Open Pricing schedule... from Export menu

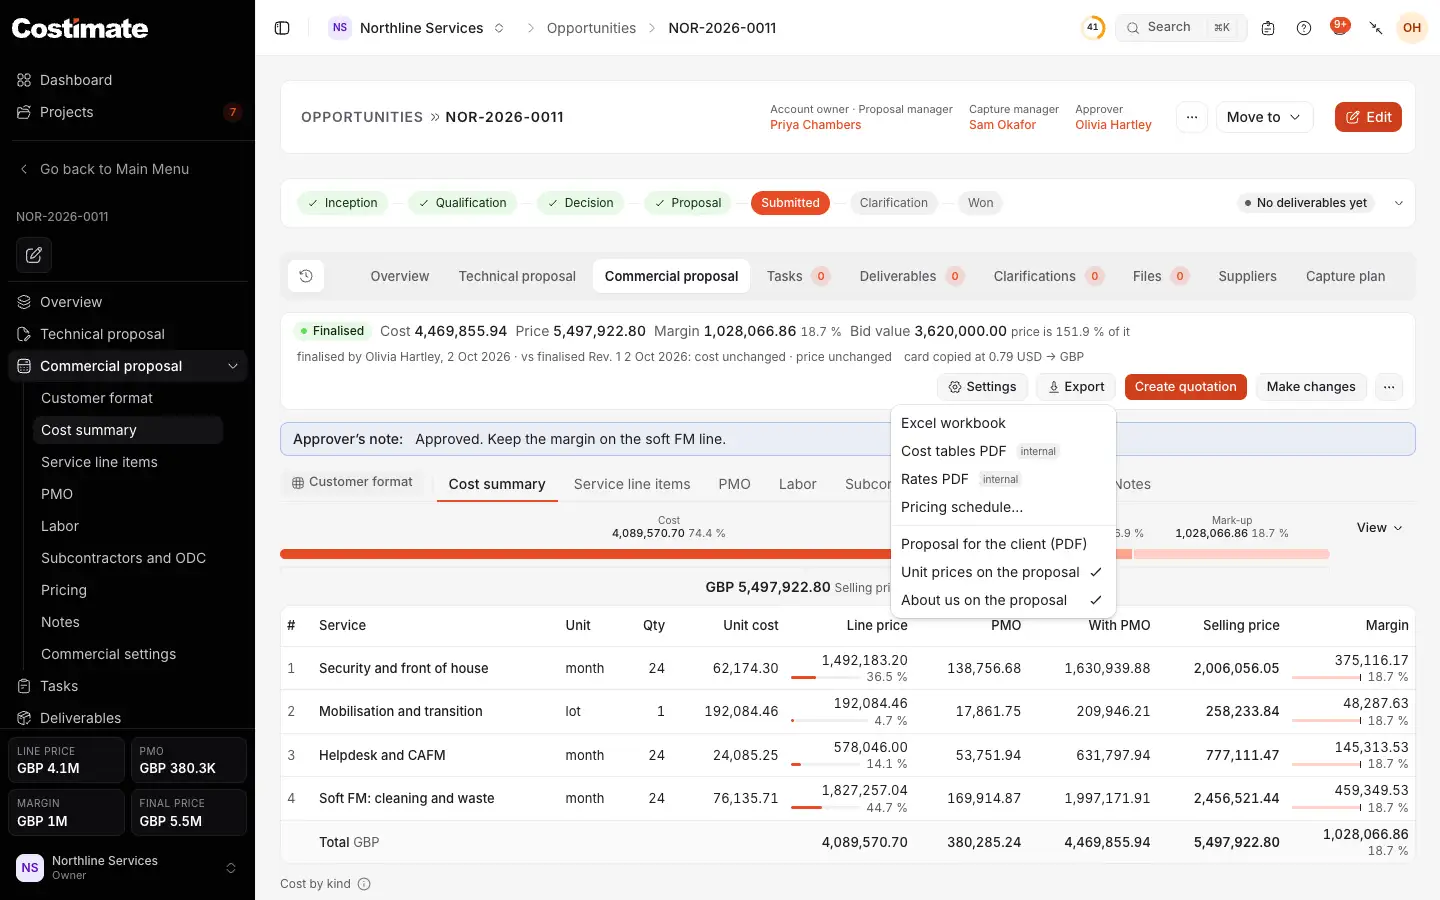point(1002,507)
